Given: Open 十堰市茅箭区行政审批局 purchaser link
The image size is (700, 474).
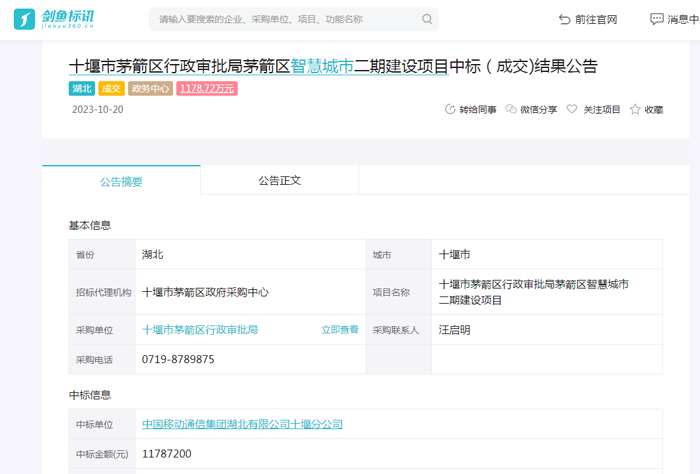Looking at the screenshot, I should pyautogui.click(x=200, y=330).
